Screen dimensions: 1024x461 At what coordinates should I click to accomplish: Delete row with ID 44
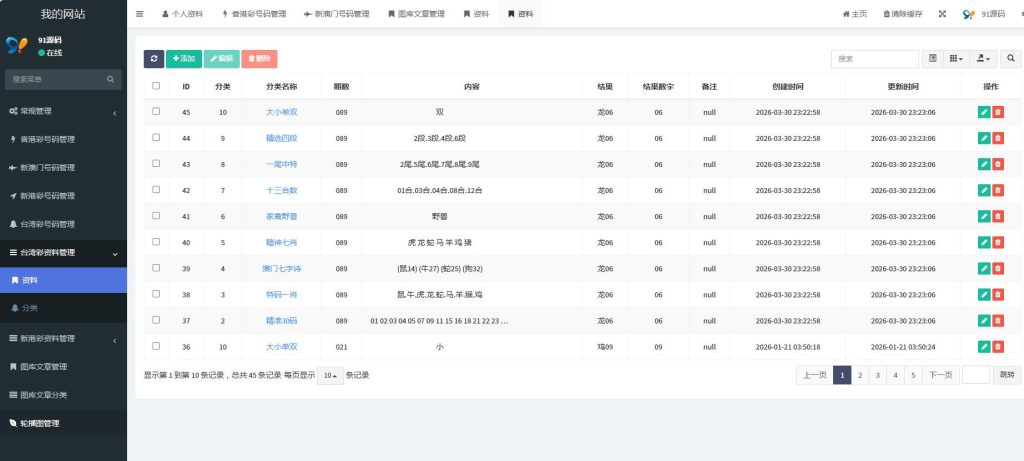tap(998, 138)
